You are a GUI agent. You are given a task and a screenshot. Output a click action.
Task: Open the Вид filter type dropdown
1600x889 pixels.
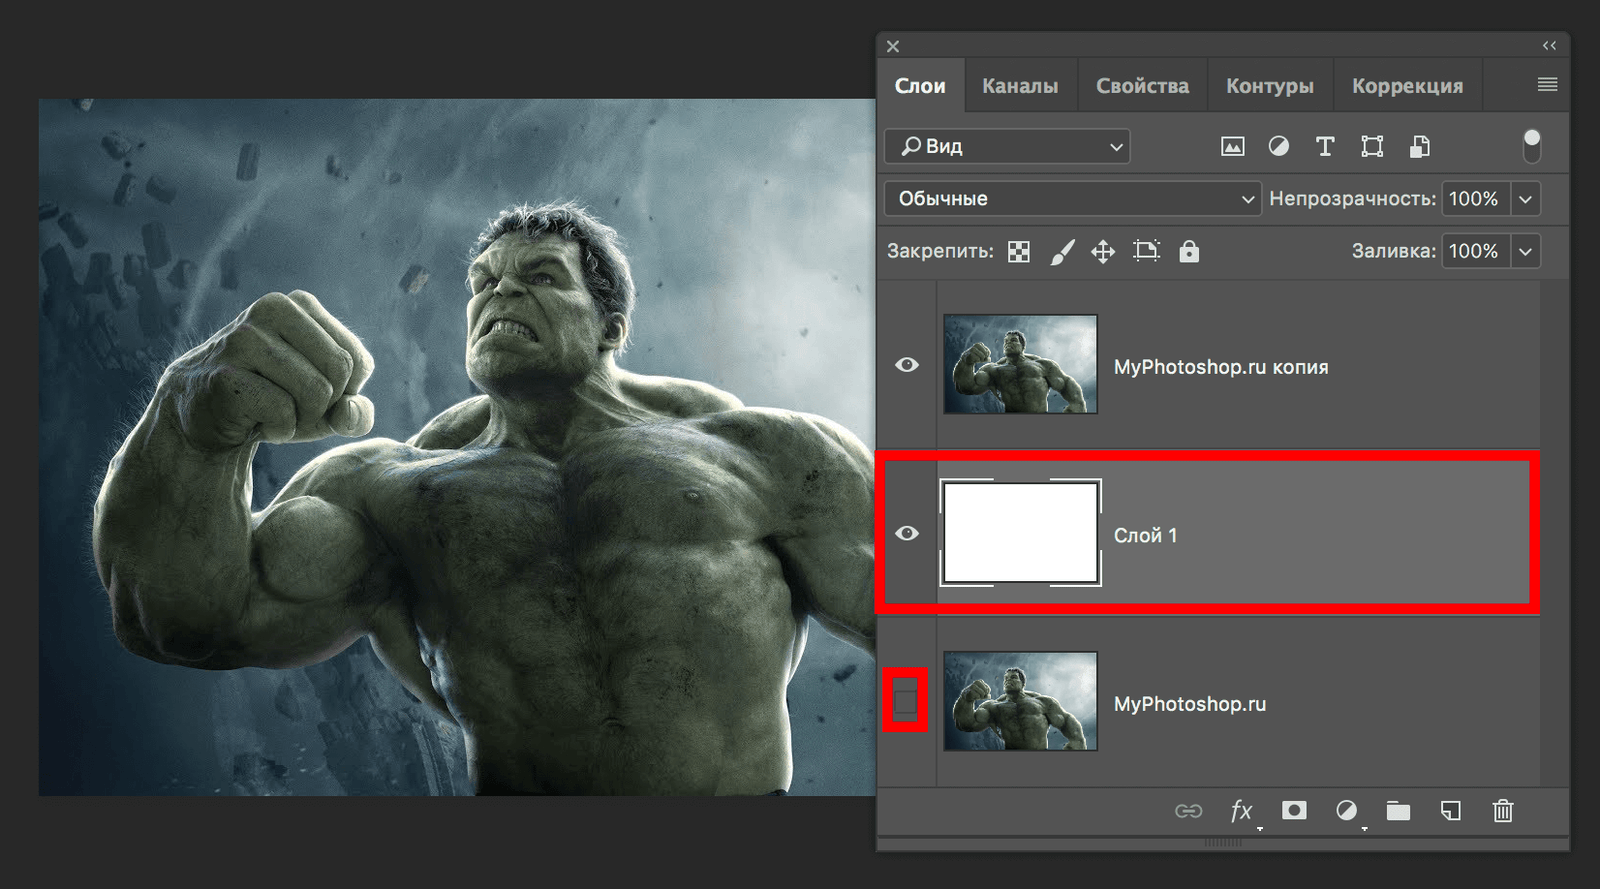coord(1007,147)
